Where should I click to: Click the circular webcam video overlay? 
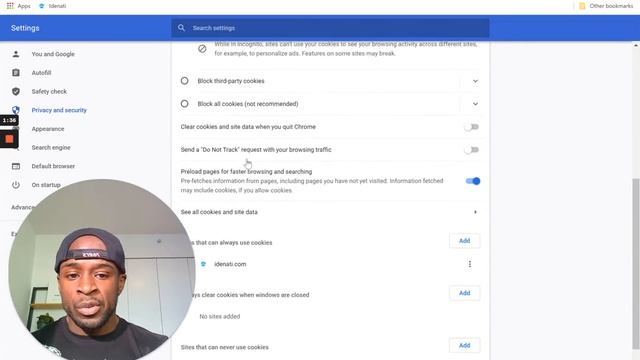pos(102,269)
